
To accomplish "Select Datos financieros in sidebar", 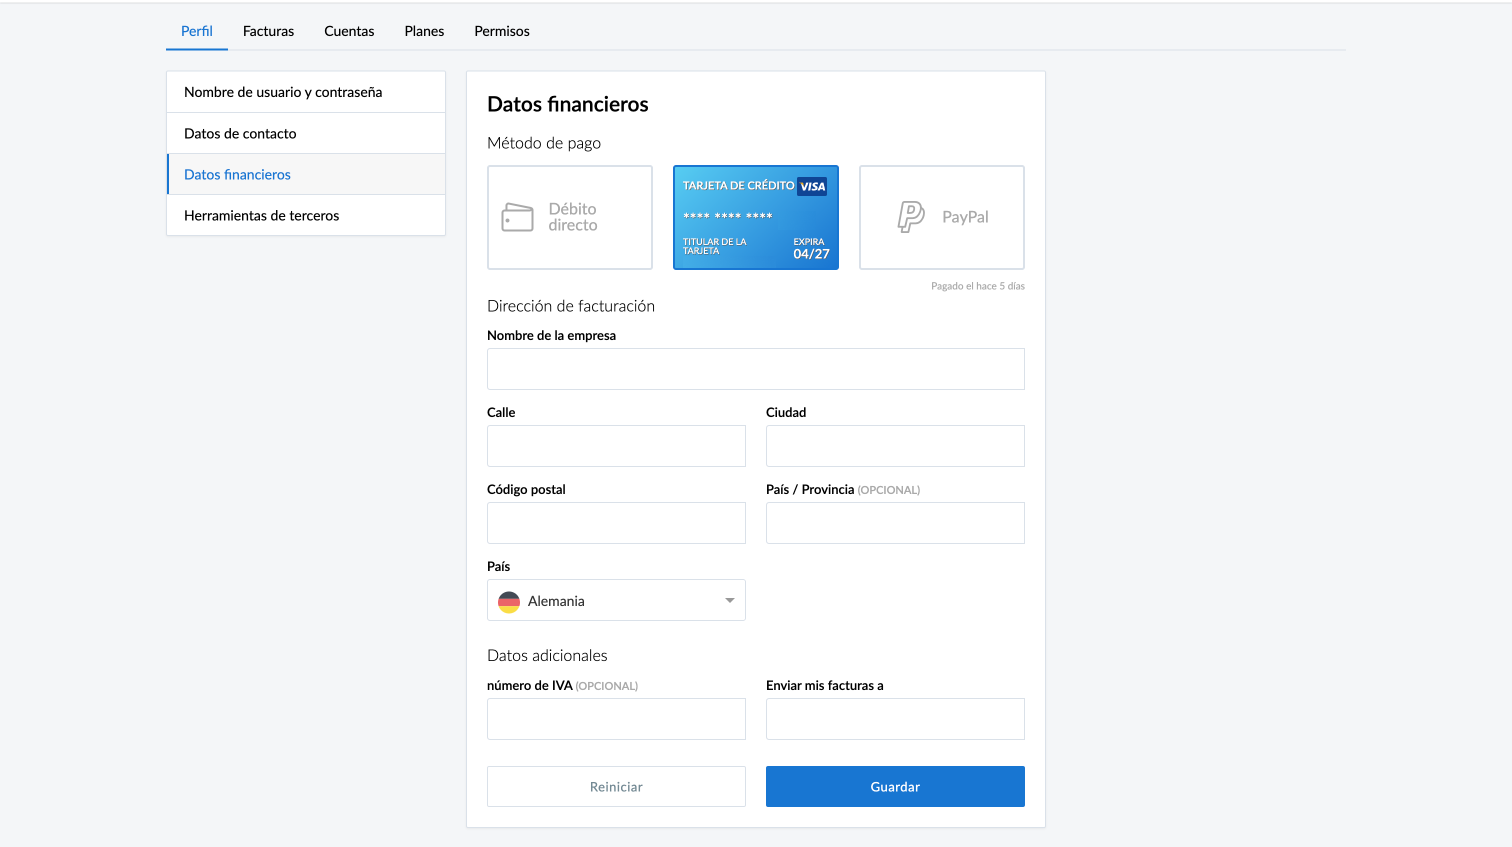I will coord(306,174).
